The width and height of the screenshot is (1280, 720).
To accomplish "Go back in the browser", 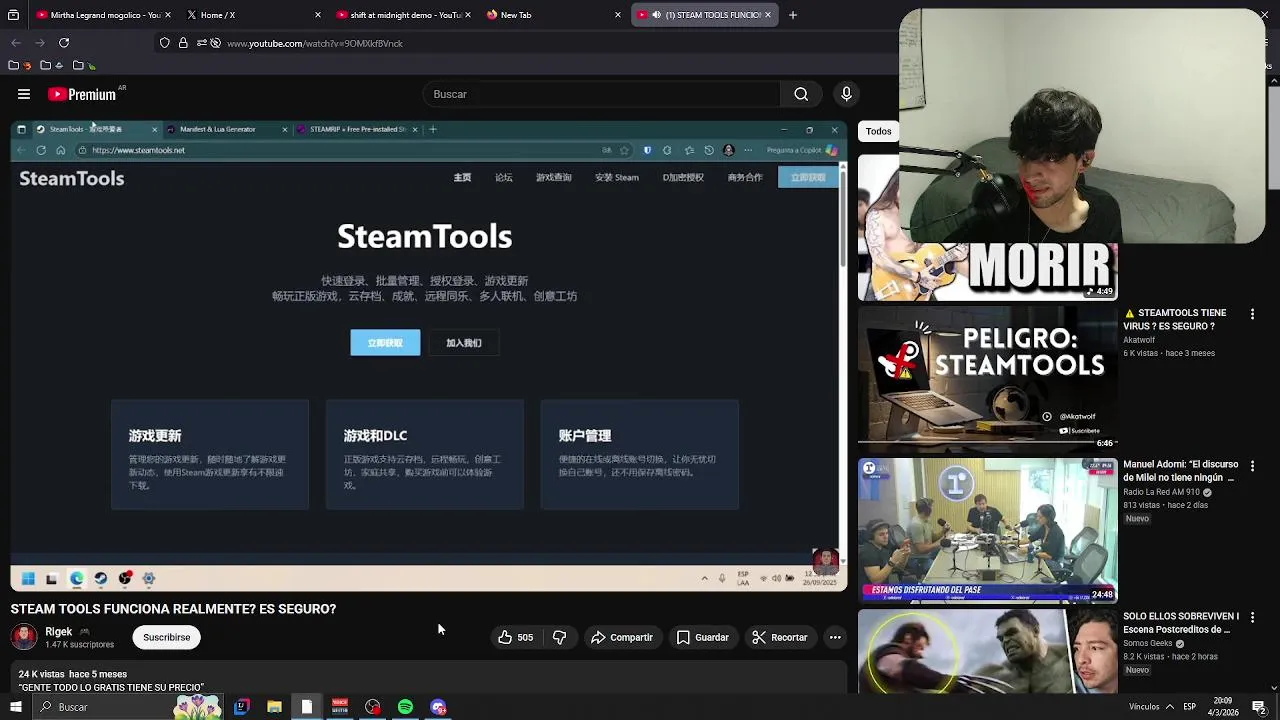I will pos(16,43).
